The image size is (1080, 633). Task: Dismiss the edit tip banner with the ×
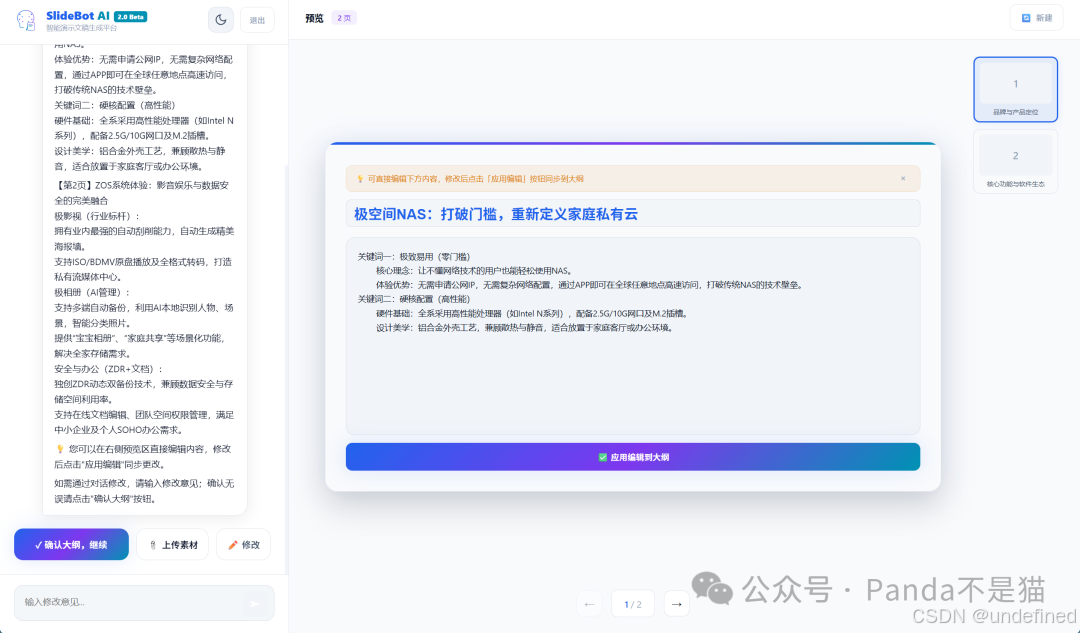point(903,178)
